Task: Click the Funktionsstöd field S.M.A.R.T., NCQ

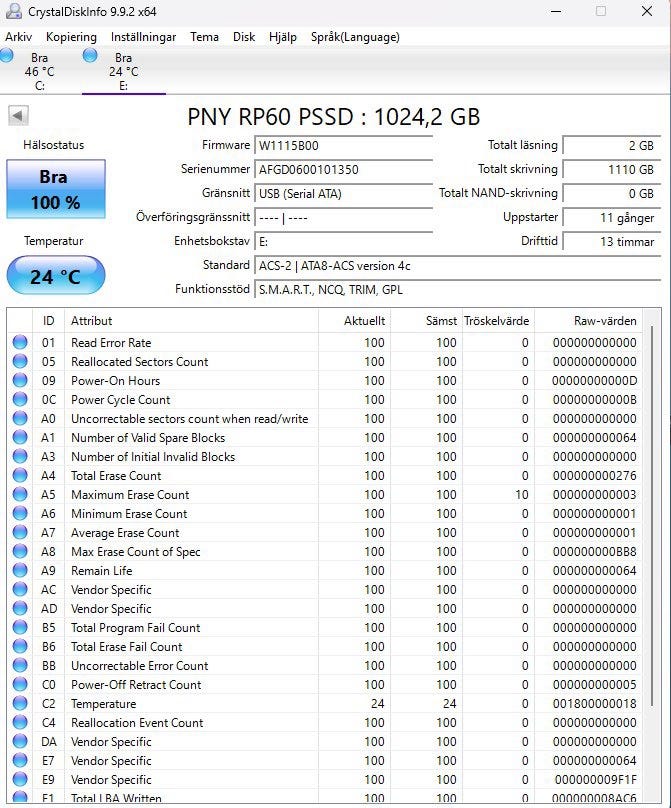Action: coord(457,290)
